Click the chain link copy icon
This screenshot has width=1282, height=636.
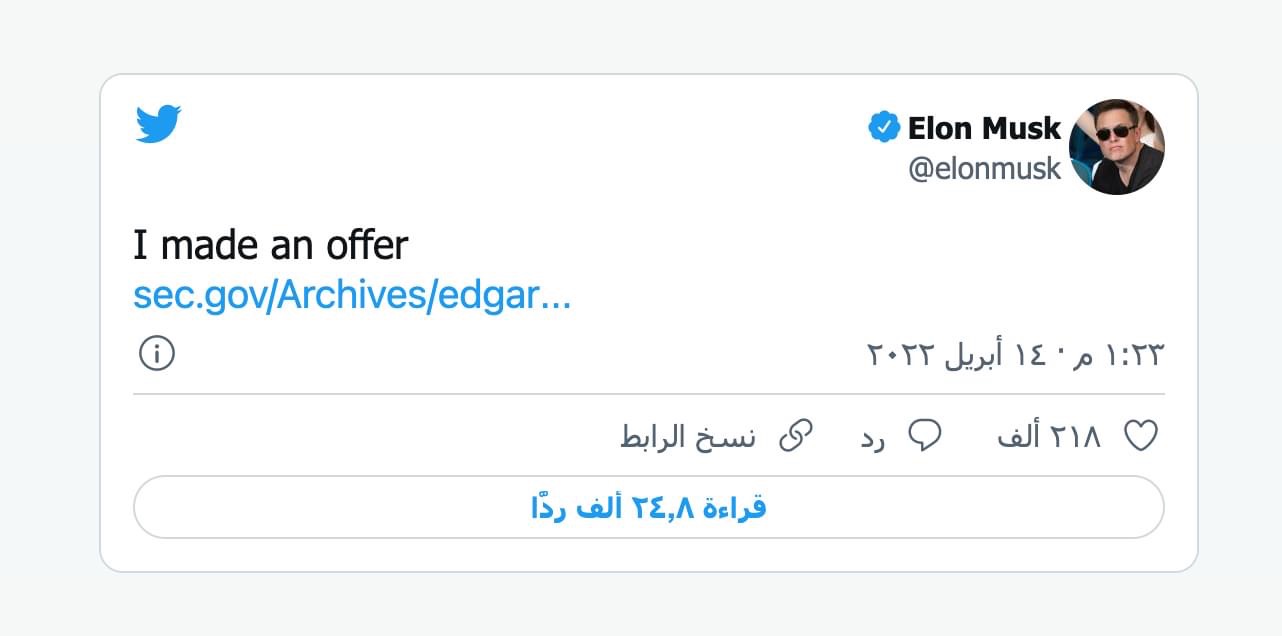(x=796, y=436)
